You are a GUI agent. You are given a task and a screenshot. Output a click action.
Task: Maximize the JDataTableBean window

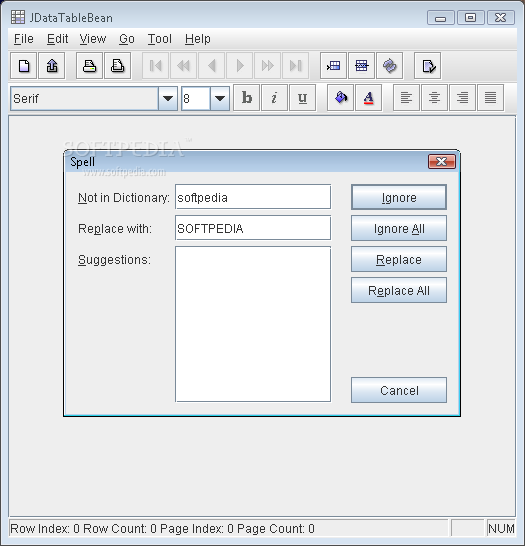click(x=471, y=17)
